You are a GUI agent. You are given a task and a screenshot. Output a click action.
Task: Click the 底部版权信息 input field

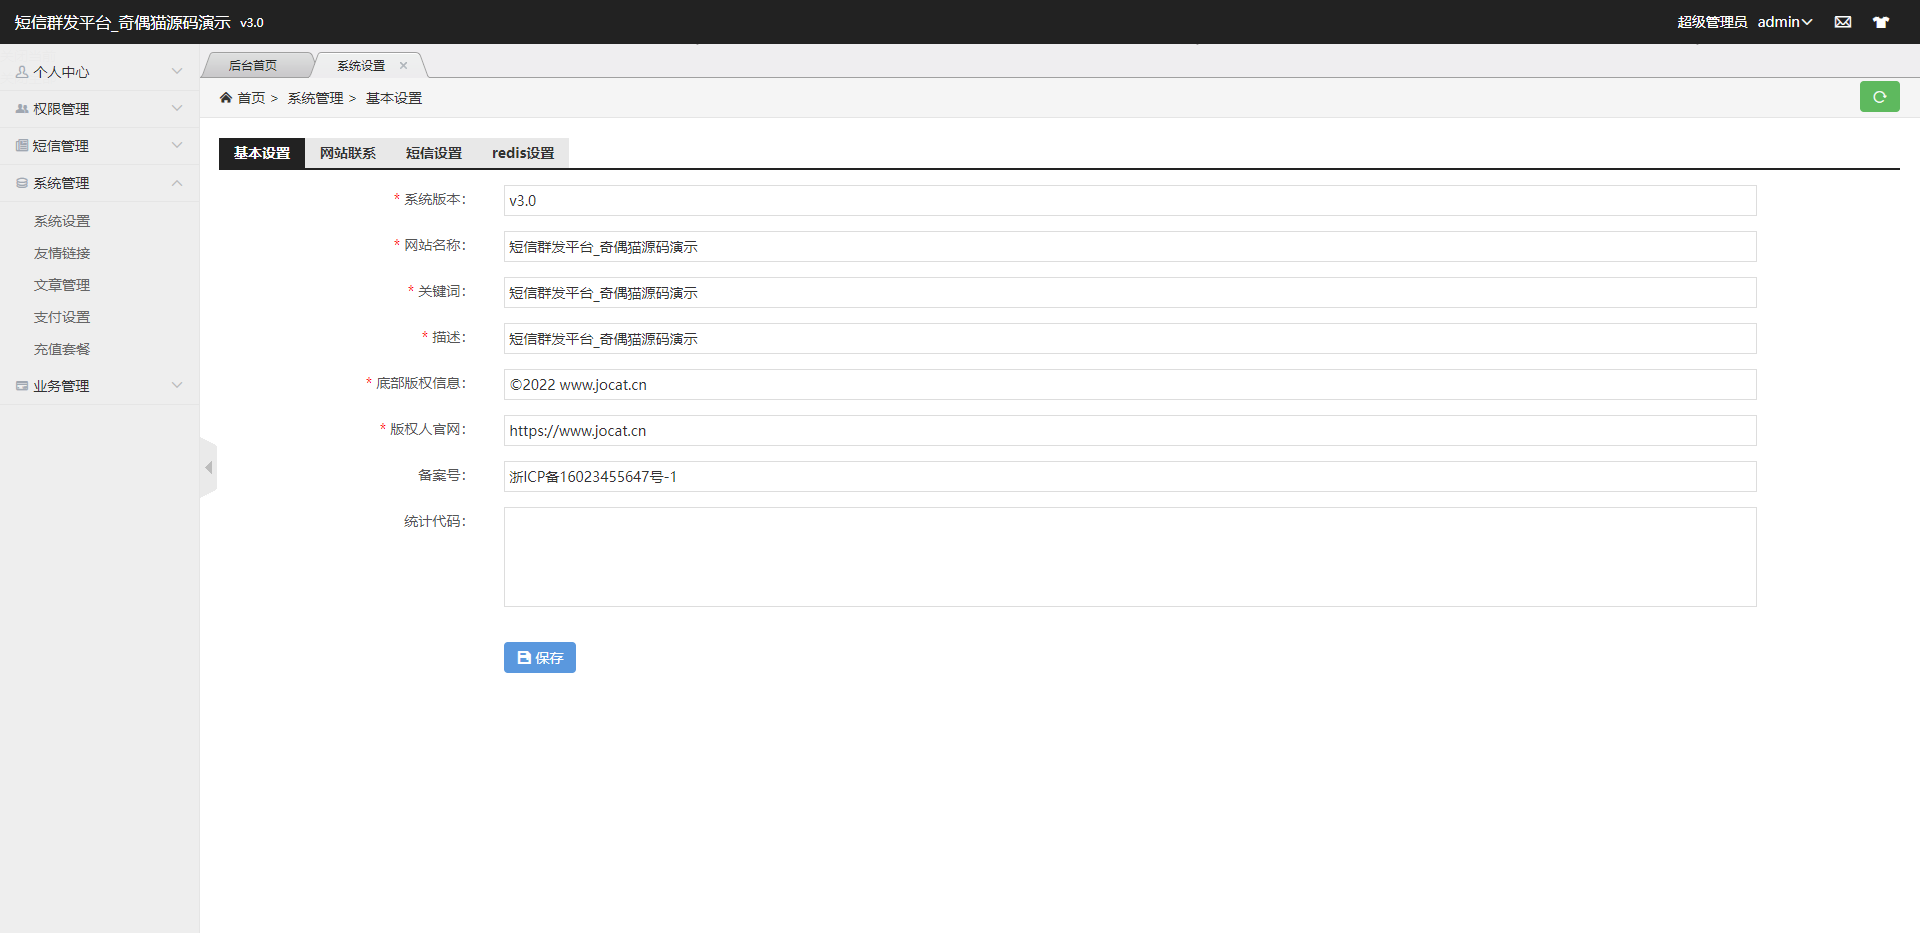[x=1130, y=384]
